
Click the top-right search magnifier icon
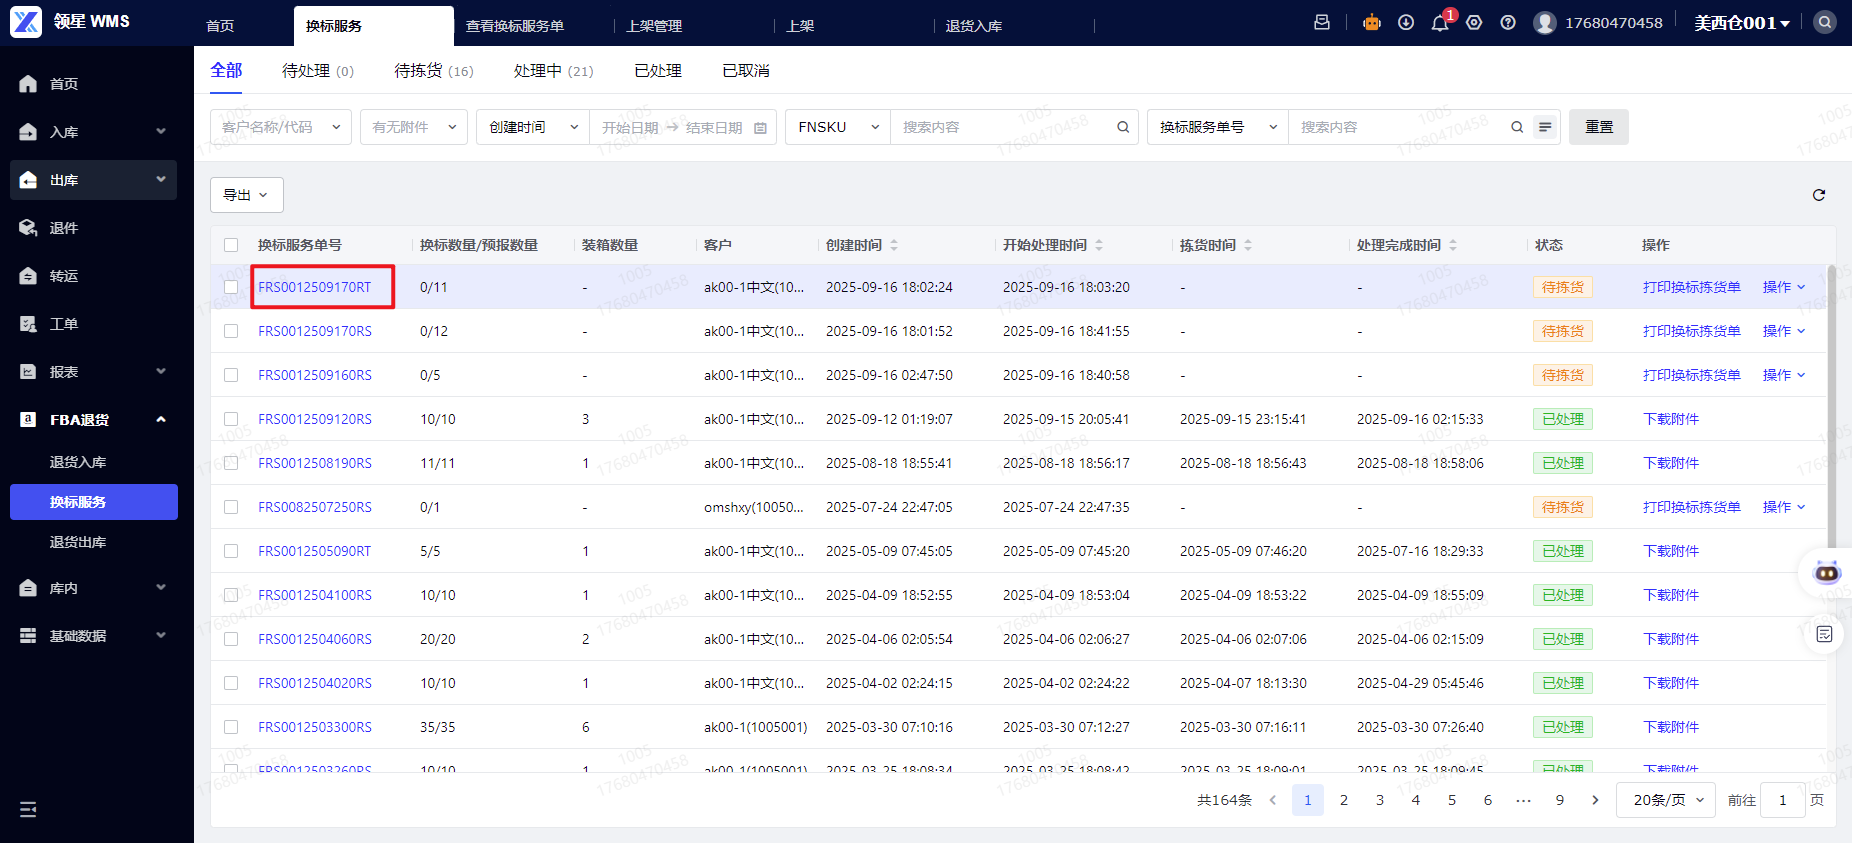tap(1825, 22)
